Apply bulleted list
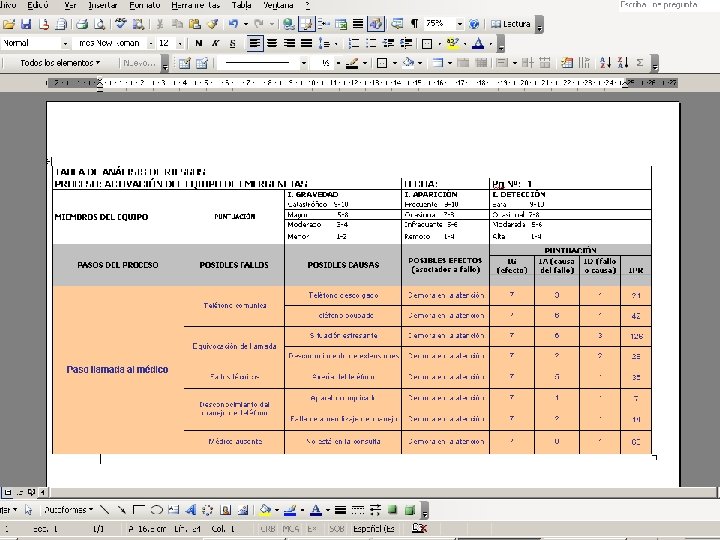The height and width of the screenshot is (540, 720). (x=371, y=44)
